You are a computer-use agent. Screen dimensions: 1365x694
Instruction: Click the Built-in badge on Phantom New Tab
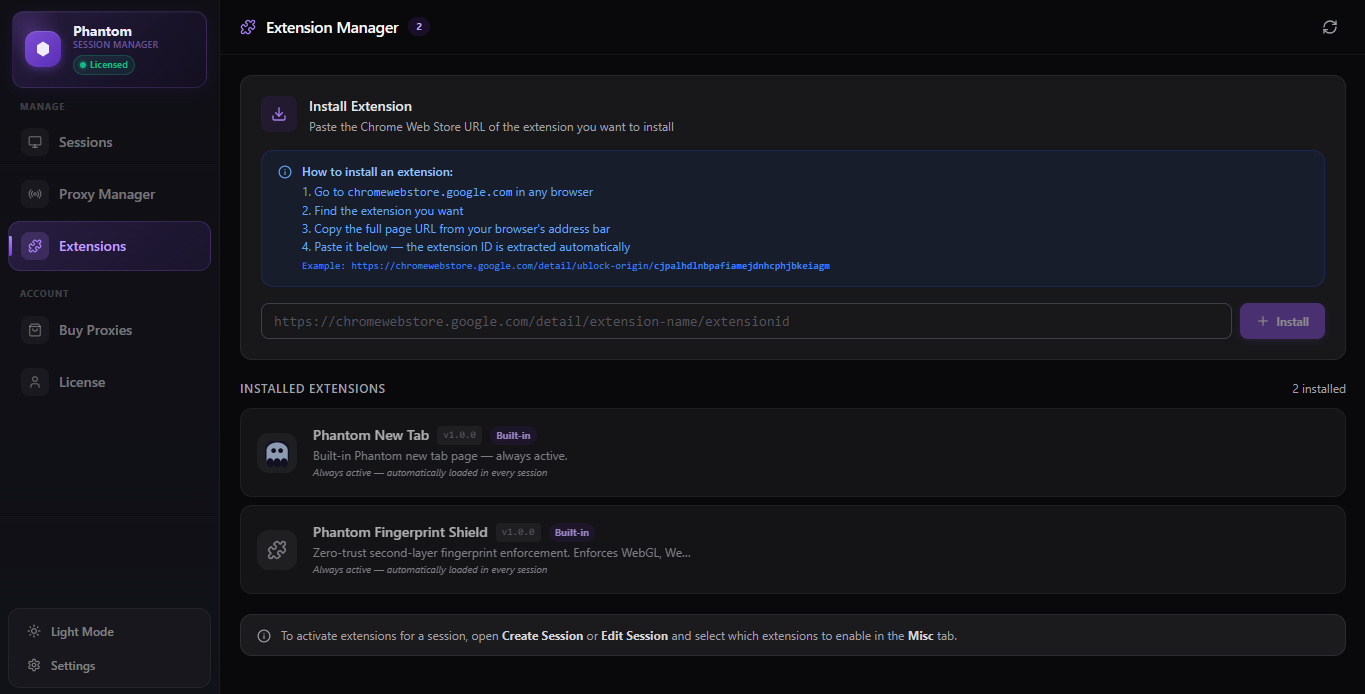point(513,435)
